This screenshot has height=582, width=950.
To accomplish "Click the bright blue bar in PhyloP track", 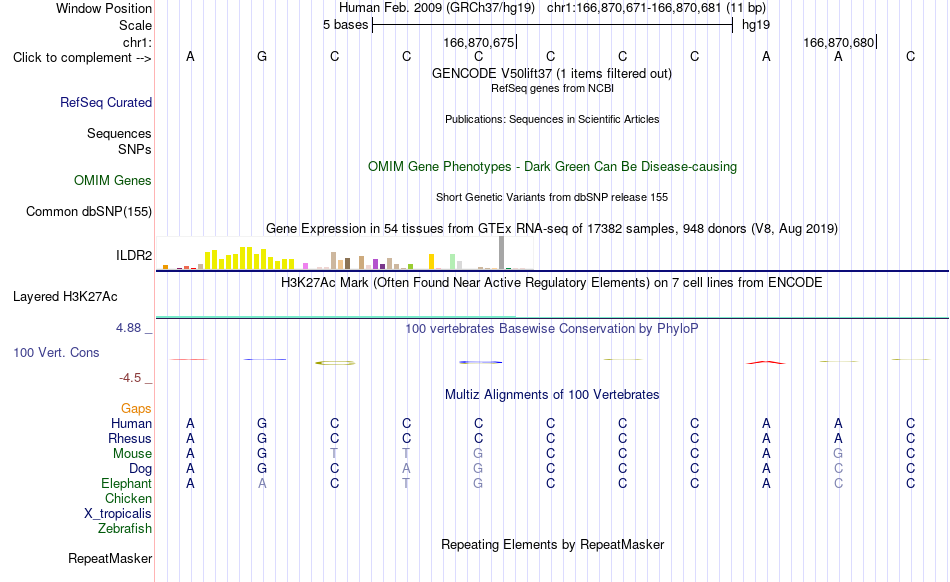I will pos(480,362).
